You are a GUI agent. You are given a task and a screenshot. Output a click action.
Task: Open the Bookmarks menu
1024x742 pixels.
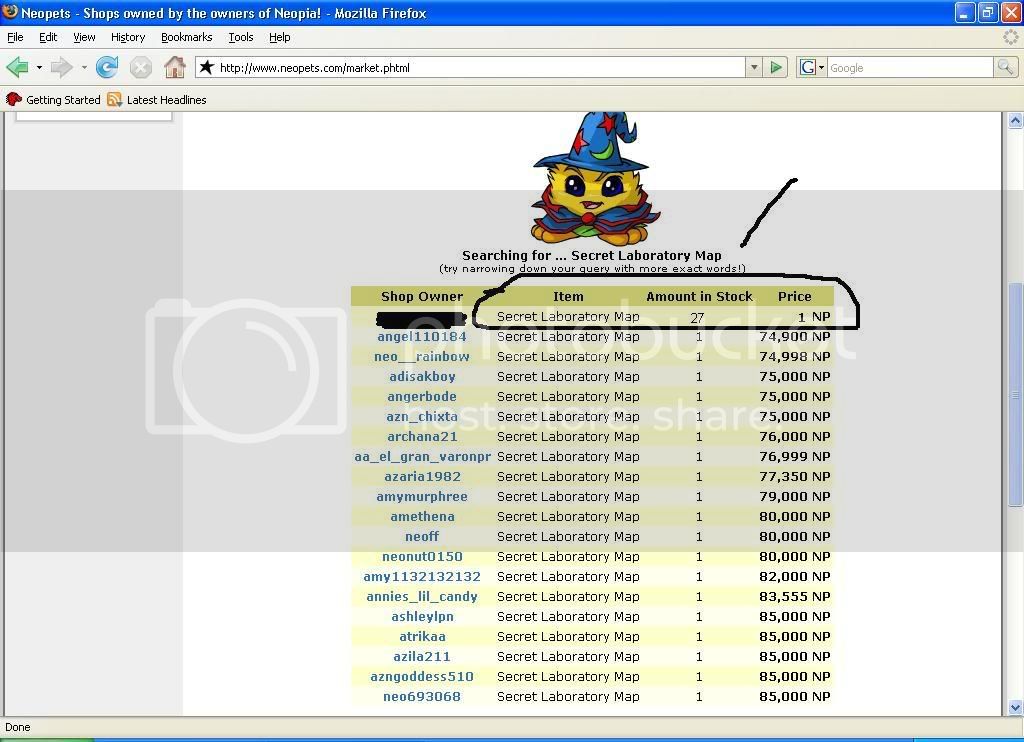tap(186, 37)
